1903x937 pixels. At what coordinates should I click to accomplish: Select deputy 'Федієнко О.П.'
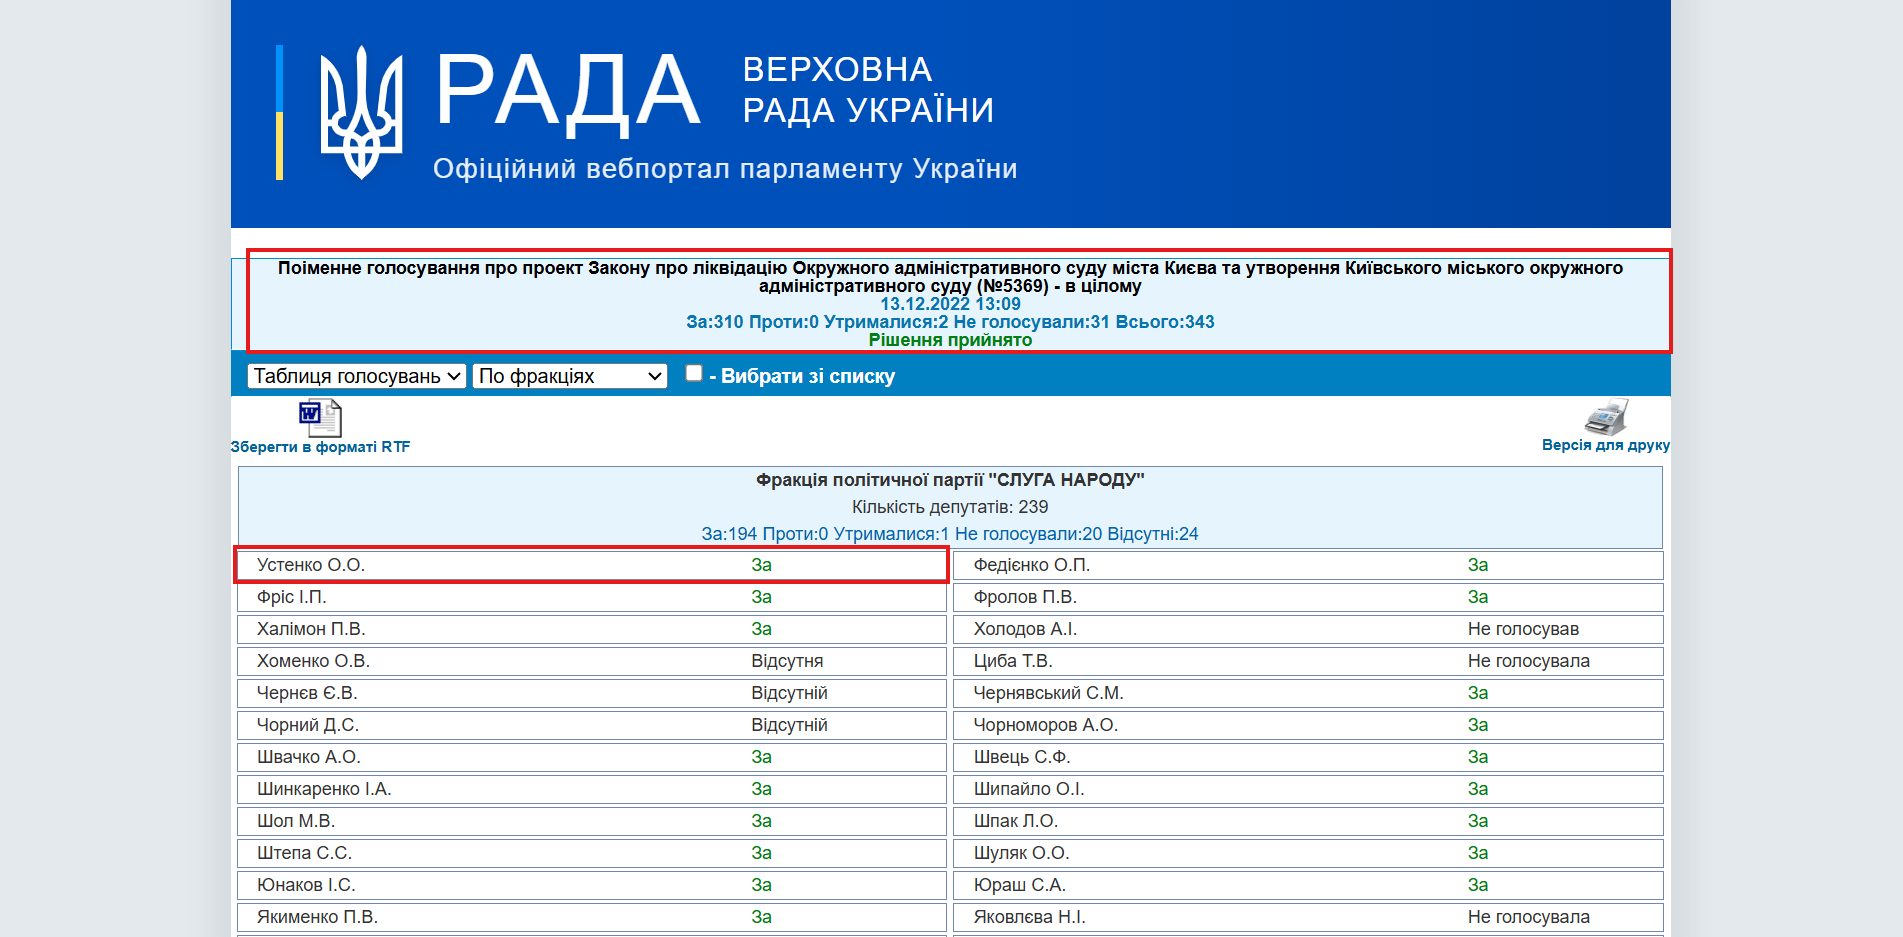point(1032,565)
